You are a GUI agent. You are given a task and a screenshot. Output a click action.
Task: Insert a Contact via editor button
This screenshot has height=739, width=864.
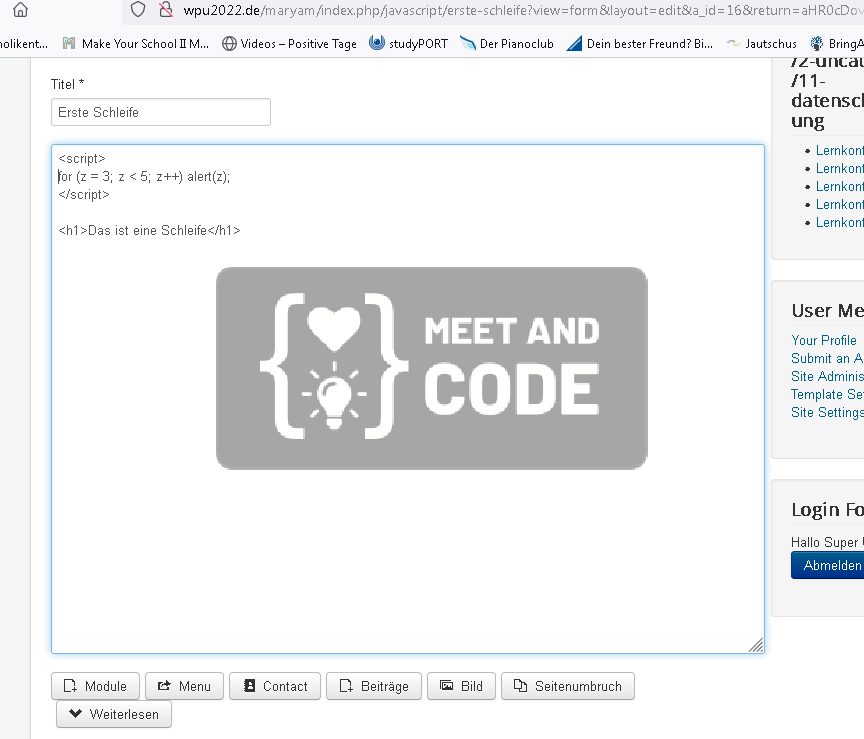pyautogui.click(x=275, y=686)
